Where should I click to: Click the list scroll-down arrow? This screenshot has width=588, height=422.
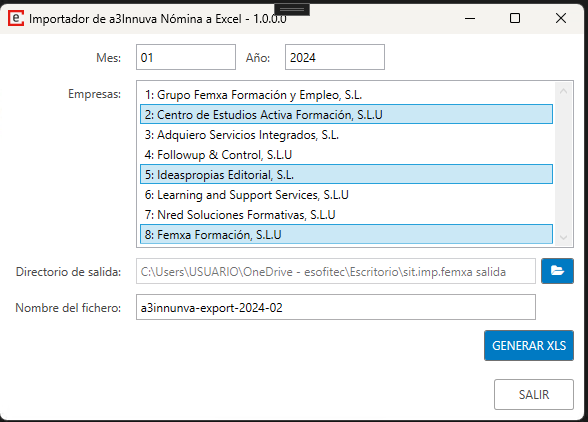pos(563,237)
